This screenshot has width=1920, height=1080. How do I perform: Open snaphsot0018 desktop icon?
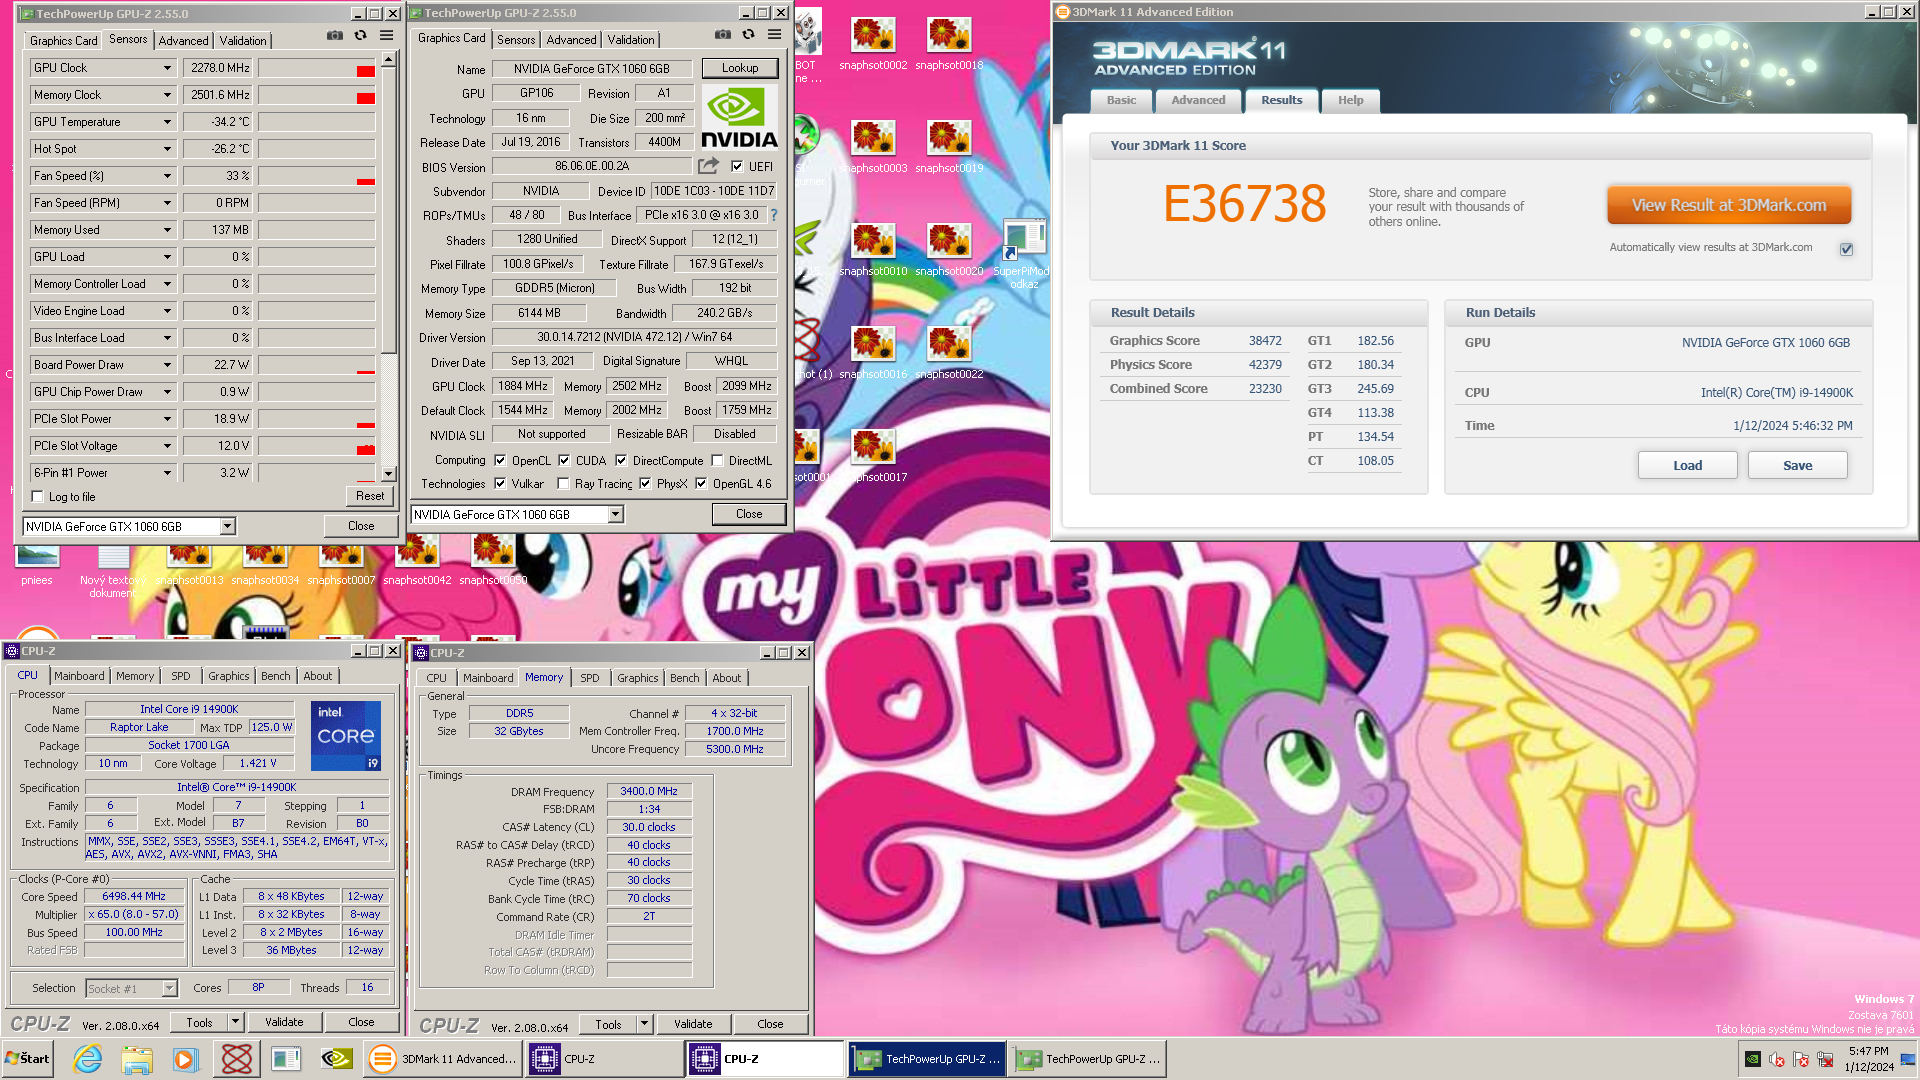click(949, 45)
